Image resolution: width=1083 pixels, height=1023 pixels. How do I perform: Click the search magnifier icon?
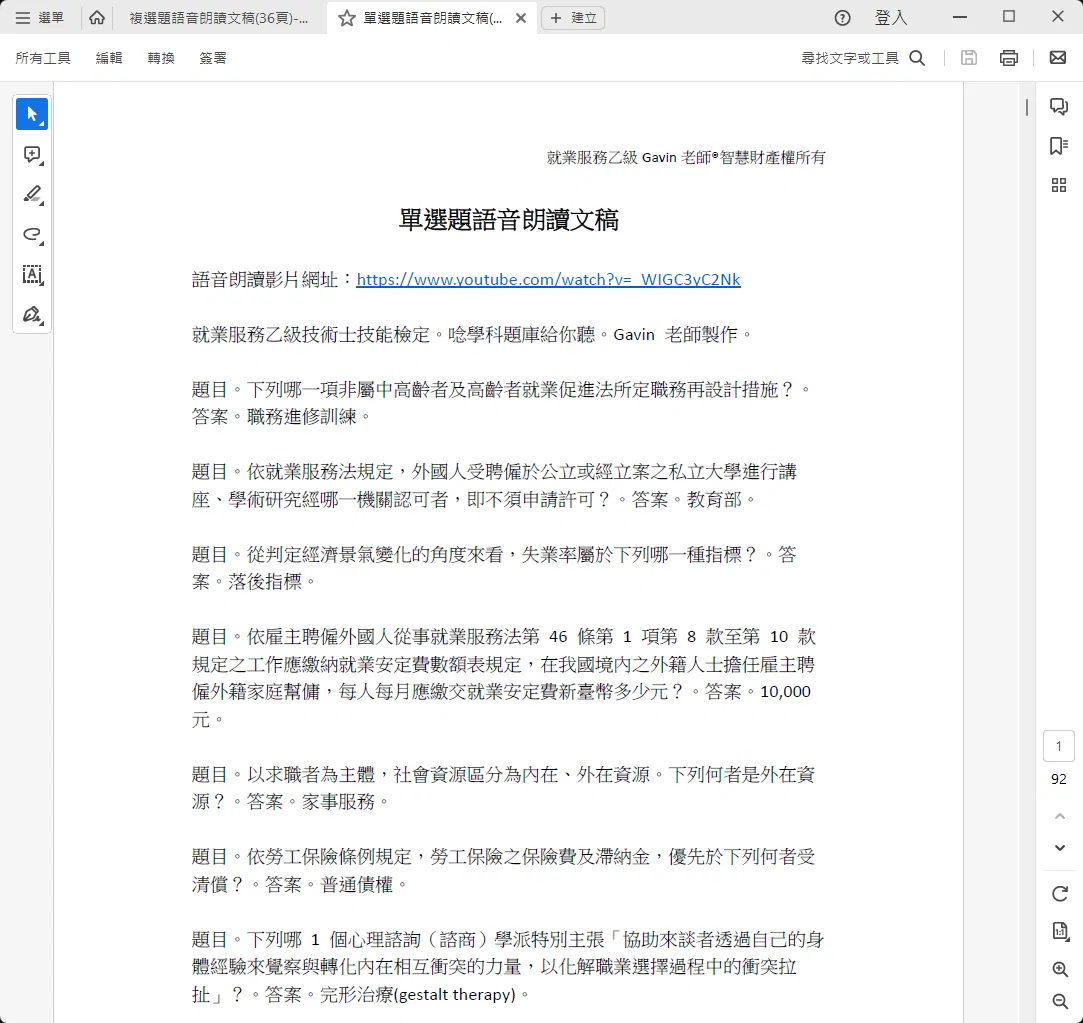click(x=917, y=58)
